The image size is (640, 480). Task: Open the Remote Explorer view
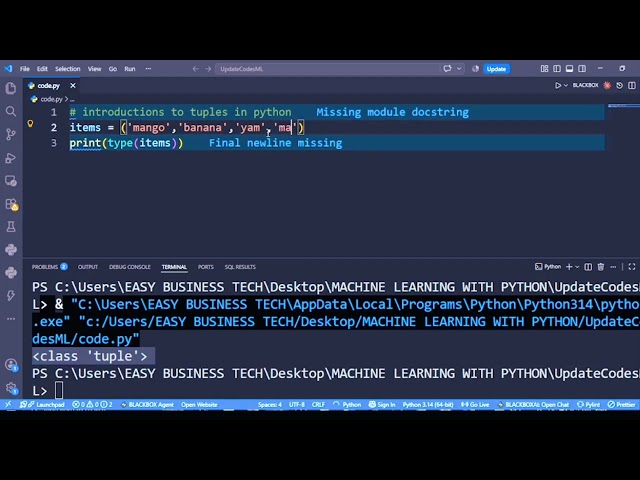[x=11, y=181]
